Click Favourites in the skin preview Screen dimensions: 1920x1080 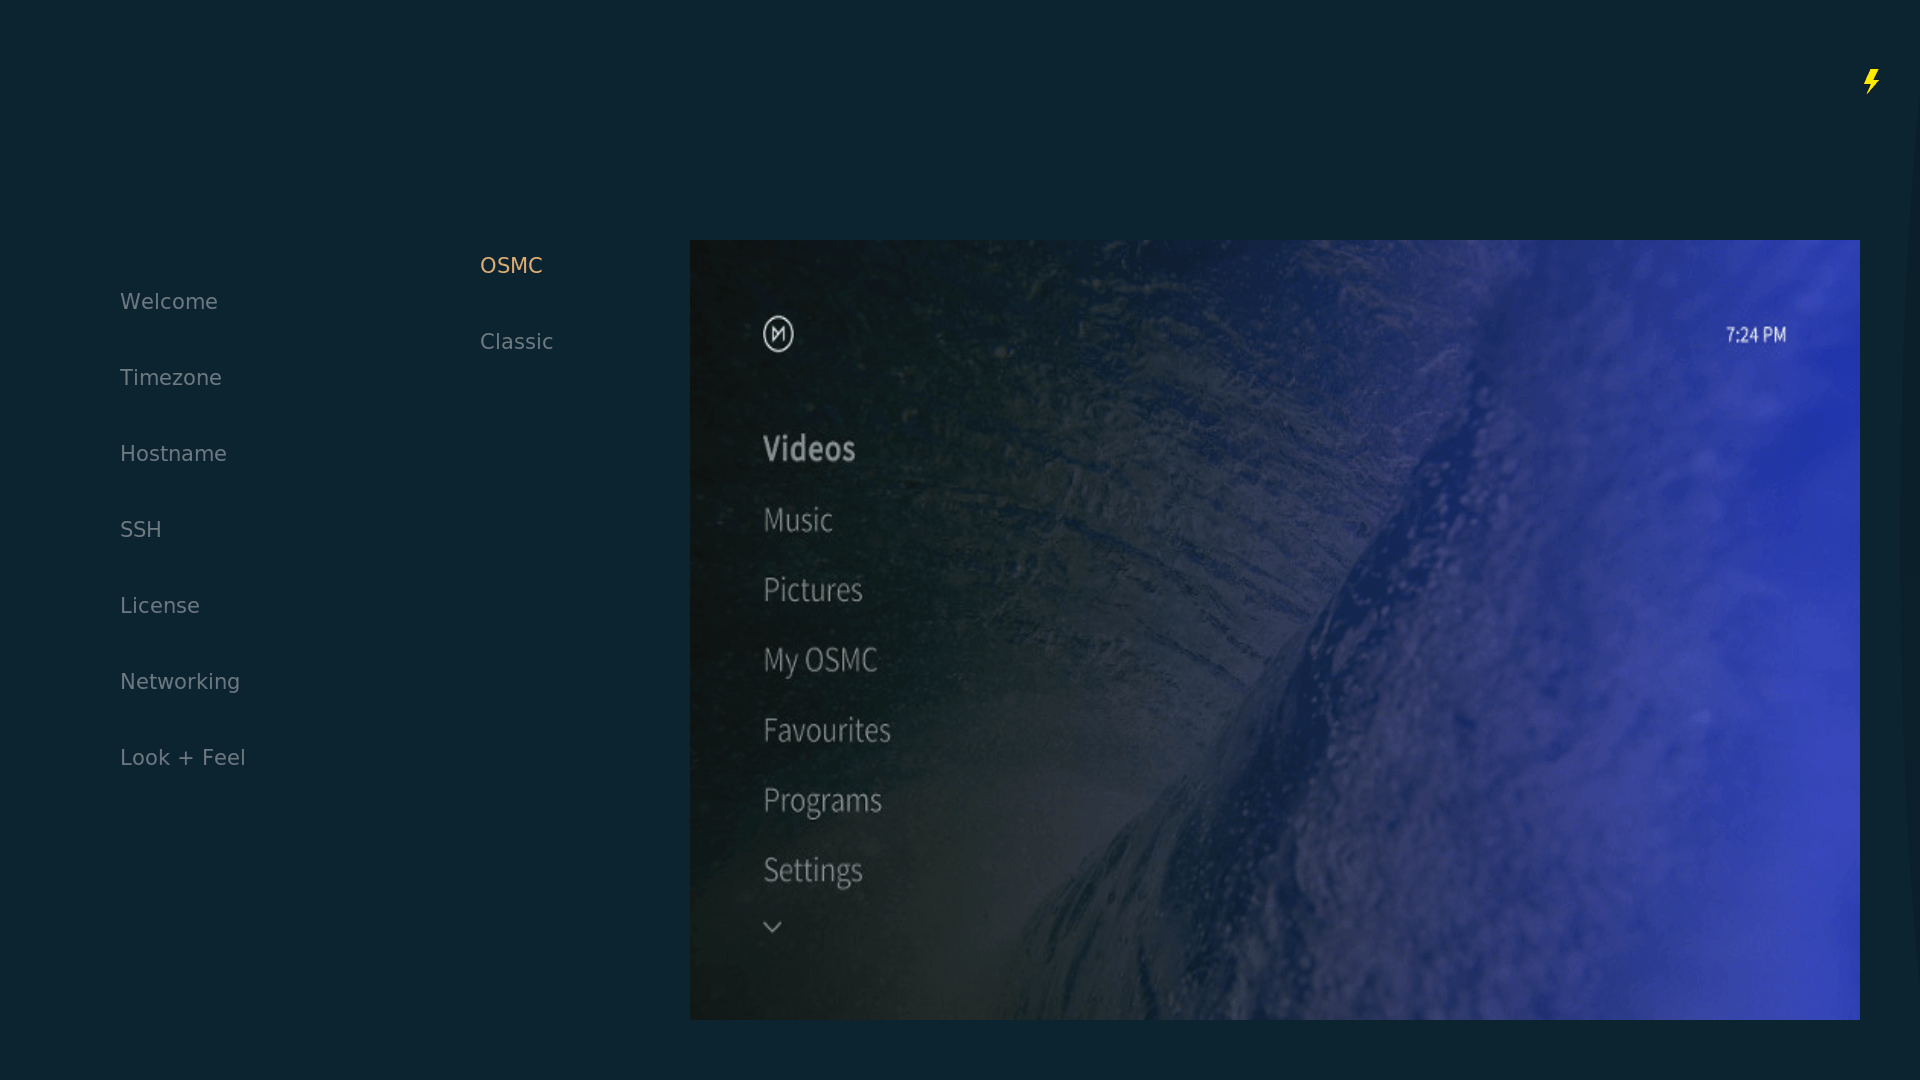point(827,730)
